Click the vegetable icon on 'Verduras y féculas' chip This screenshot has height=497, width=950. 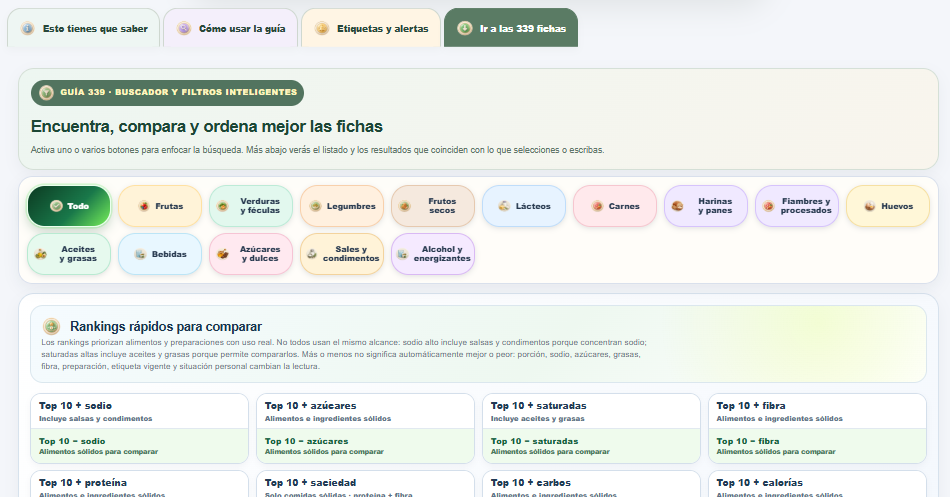tap(223, 206)
